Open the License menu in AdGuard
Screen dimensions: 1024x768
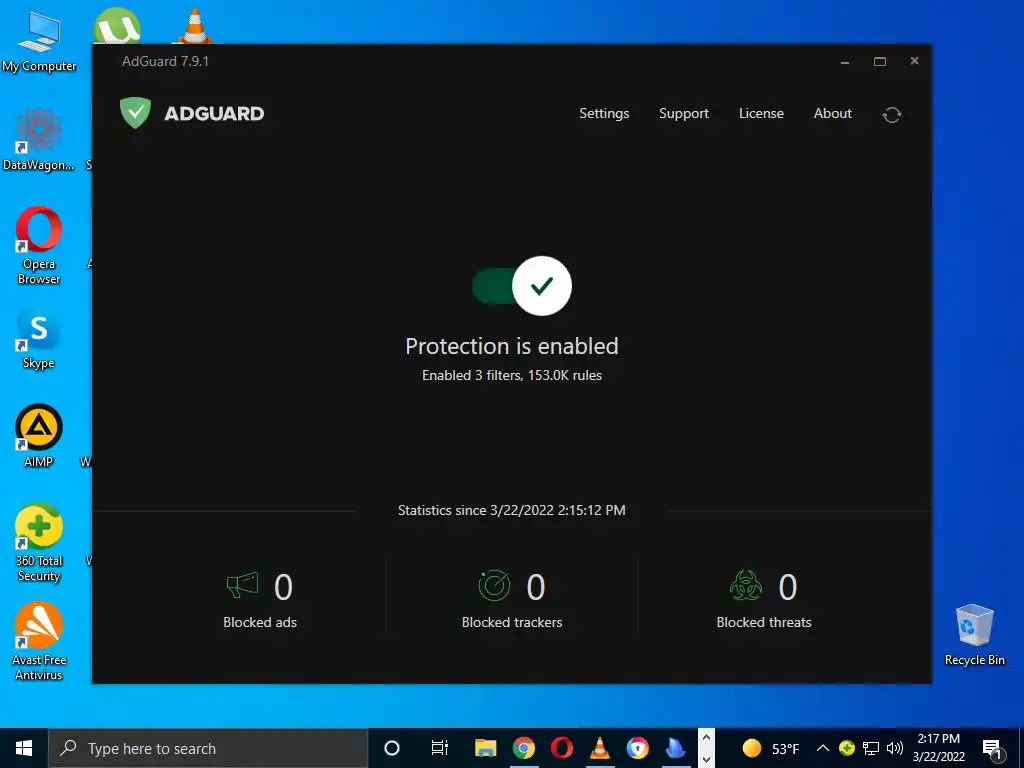pyautogui.click(x=761, y=114)
